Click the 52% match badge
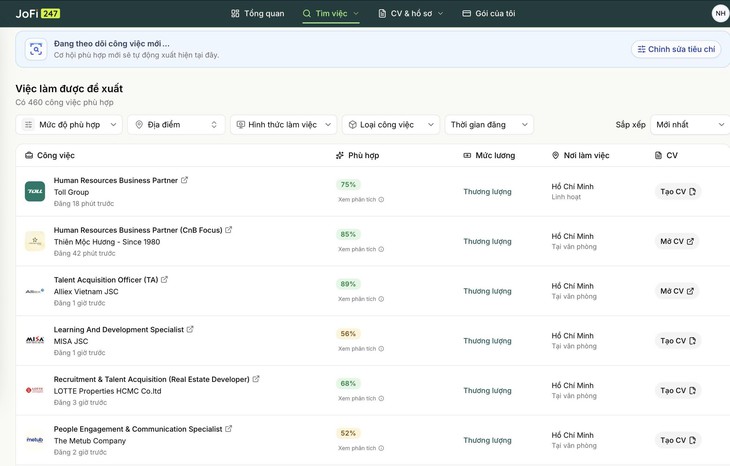 coord(348,433)
